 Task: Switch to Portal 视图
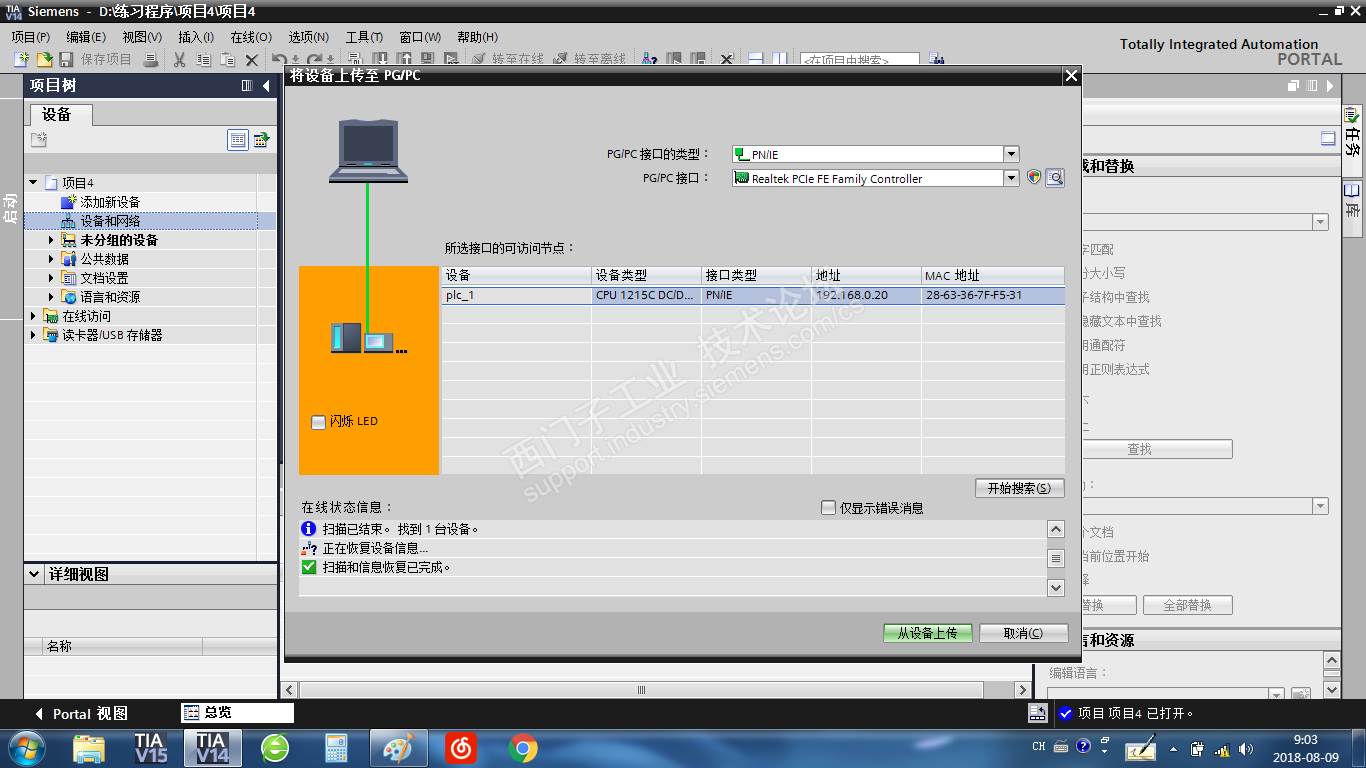coord(82,713)
